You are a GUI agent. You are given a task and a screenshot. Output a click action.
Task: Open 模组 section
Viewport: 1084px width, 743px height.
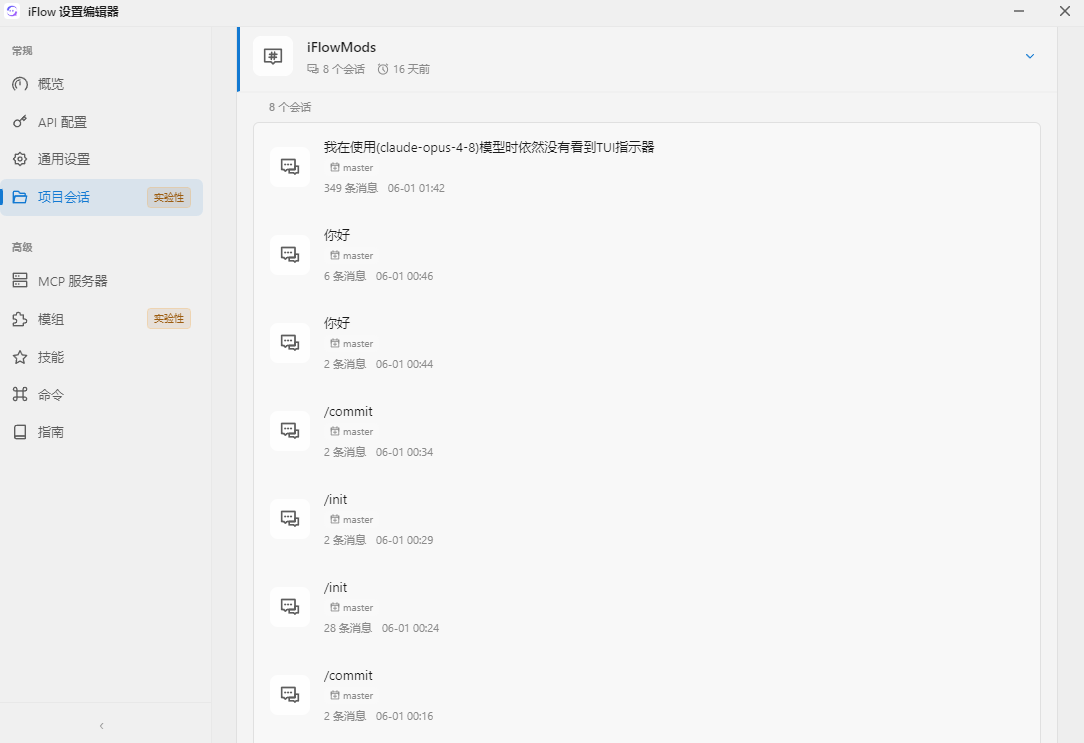point(102,319)
